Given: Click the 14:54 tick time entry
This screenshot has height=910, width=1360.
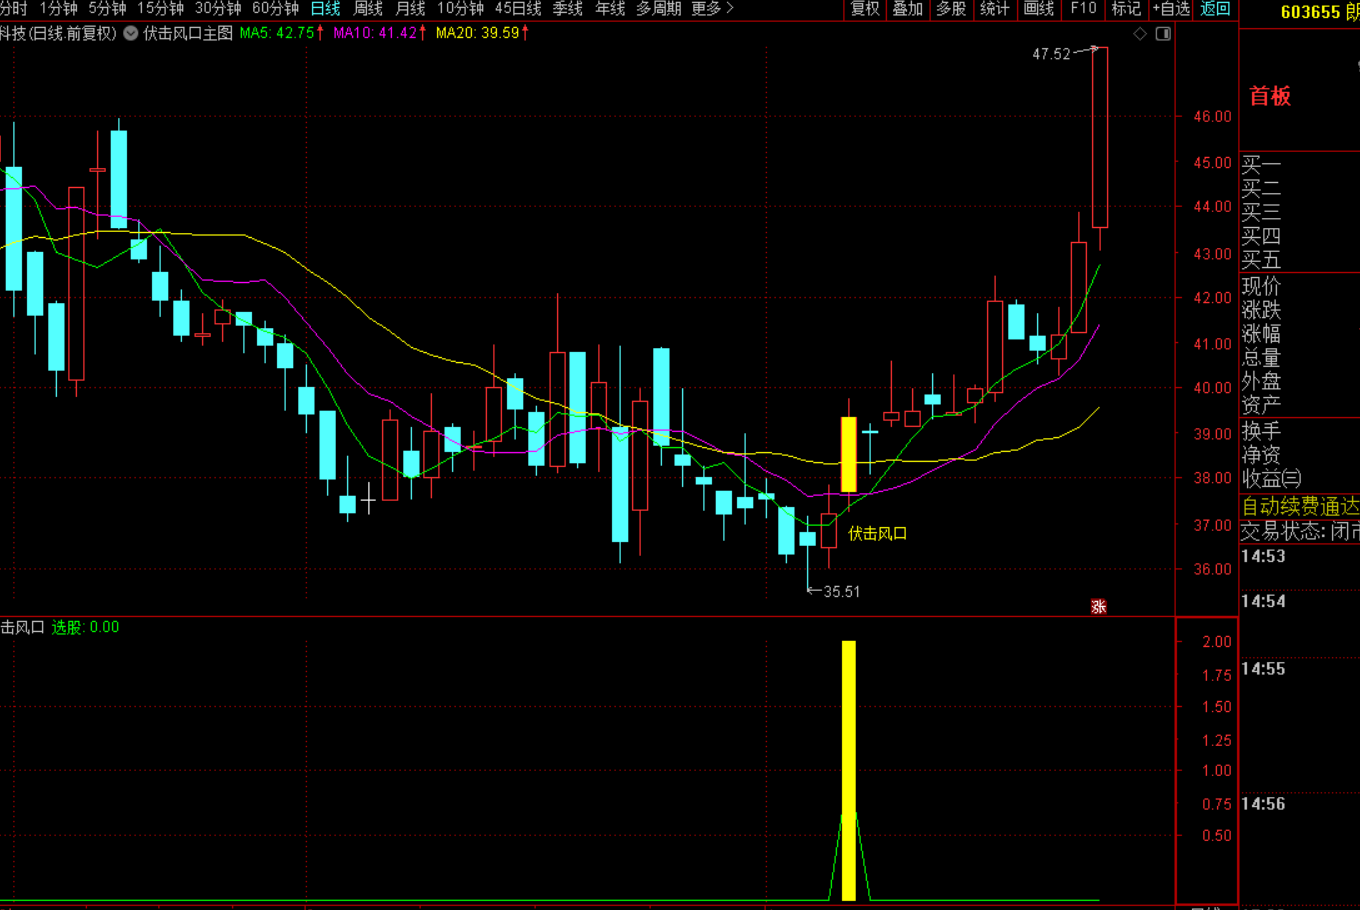Looking at the screenshot, I should coord(1263,602).
